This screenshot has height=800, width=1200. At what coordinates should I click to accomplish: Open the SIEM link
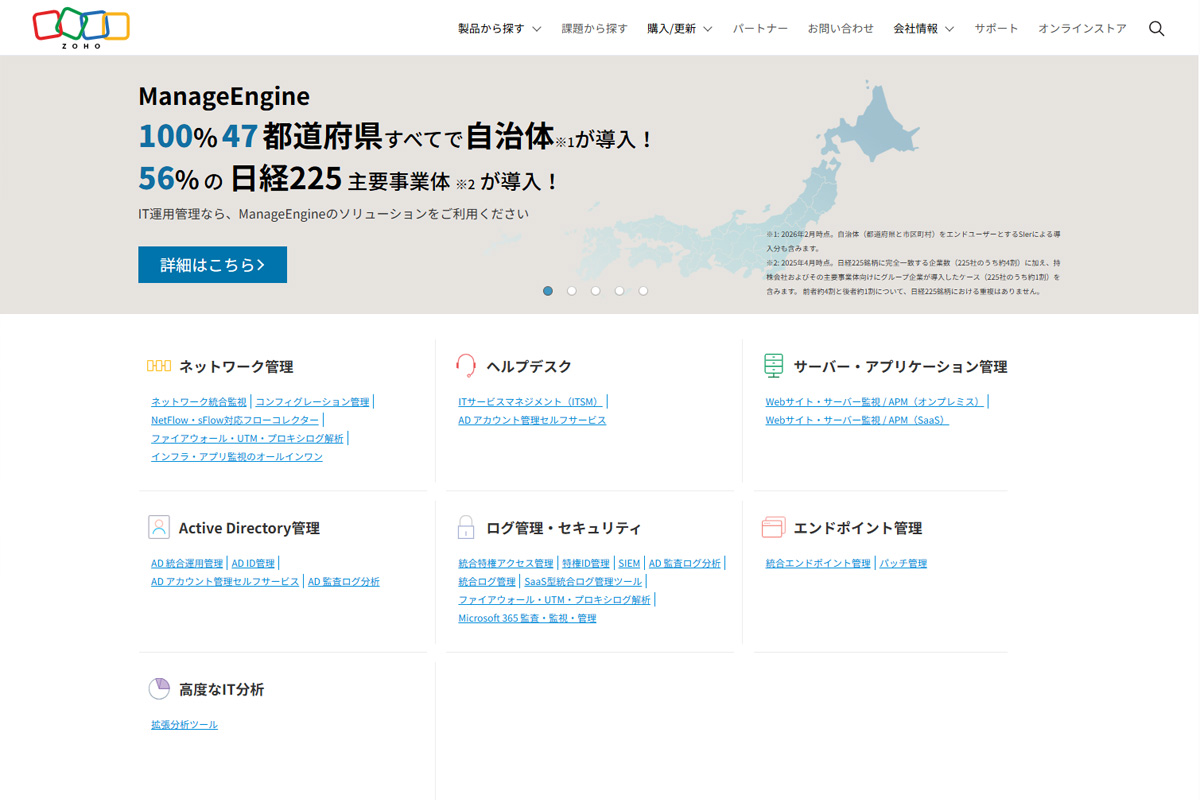pos(629,564)
